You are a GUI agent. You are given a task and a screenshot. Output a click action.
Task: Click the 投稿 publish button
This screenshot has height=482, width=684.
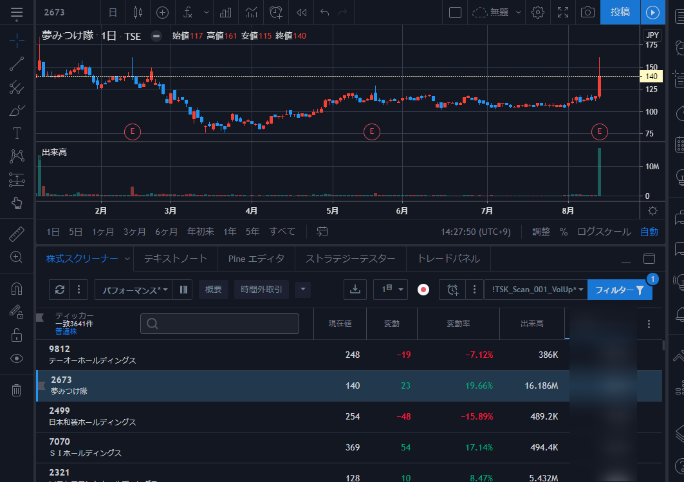click(619, 12)
